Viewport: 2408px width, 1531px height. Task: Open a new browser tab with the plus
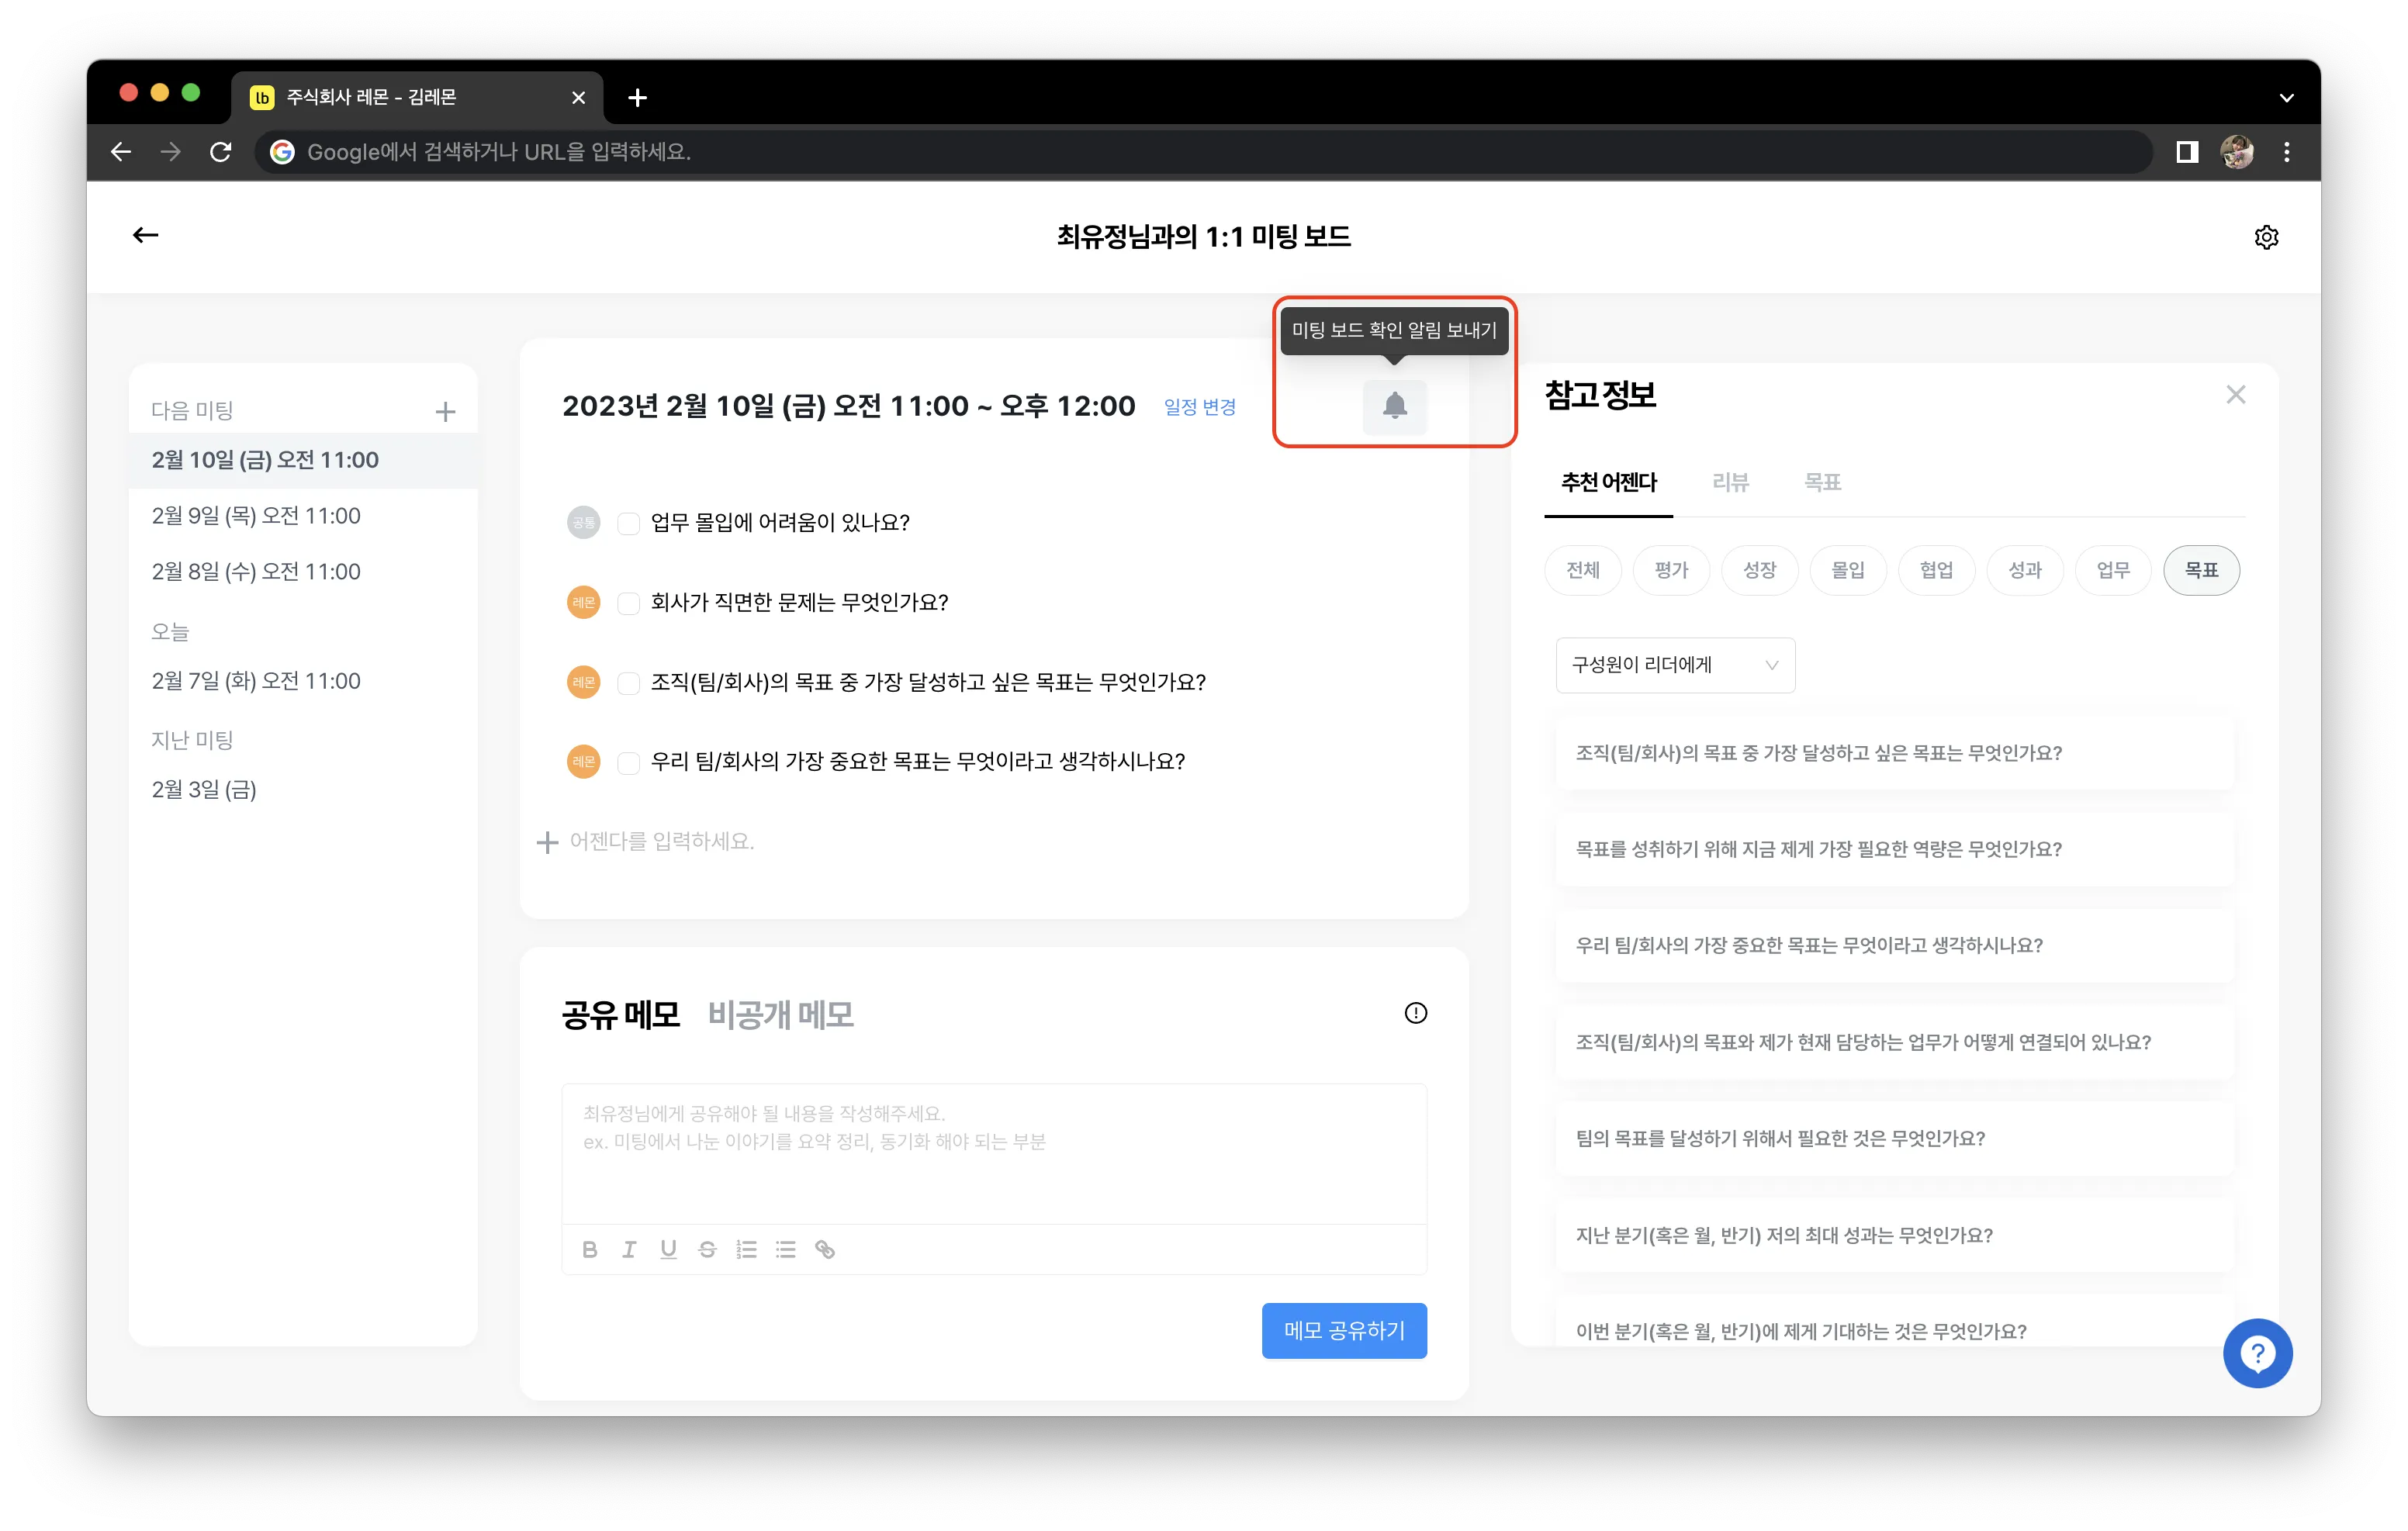pos(637,98)
